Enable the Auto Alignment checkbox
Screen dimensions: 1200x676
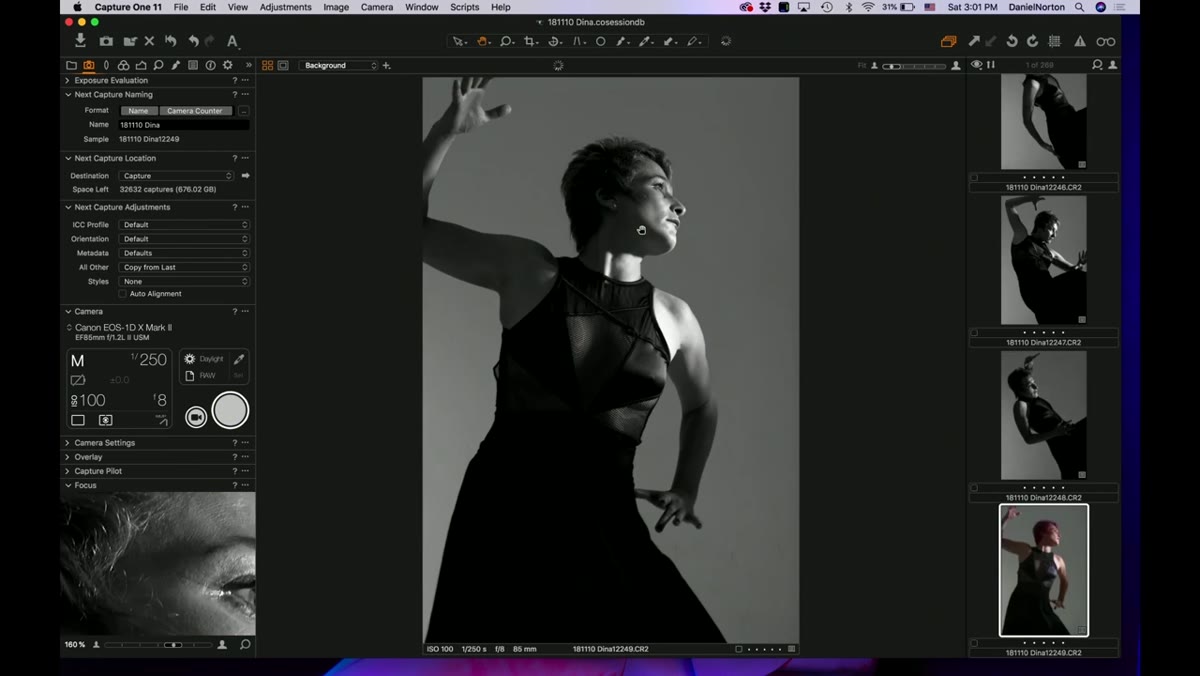pyautogui.click(x=123, y=294)
